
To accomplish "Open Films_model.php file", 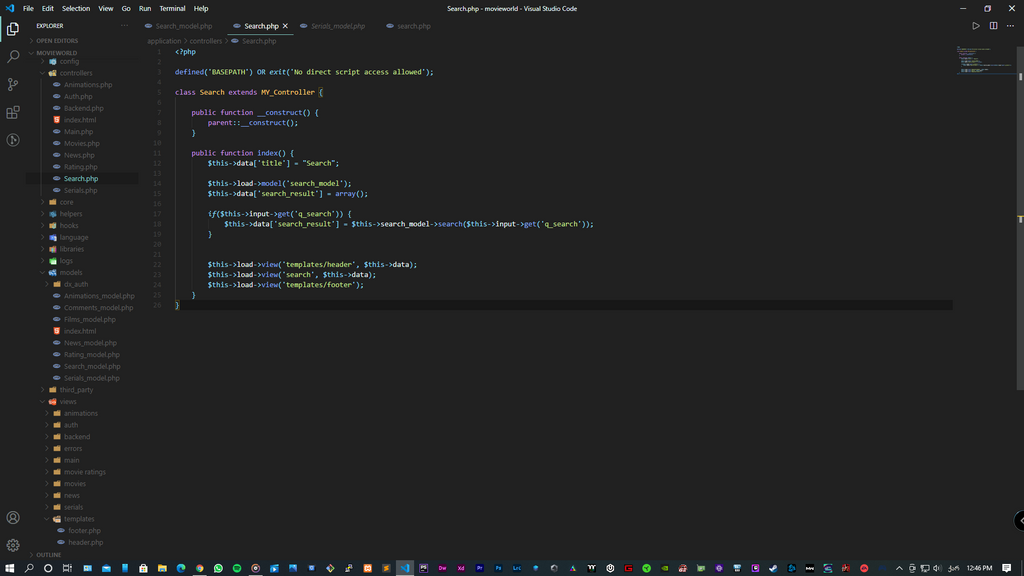I will tap(89, 319).
